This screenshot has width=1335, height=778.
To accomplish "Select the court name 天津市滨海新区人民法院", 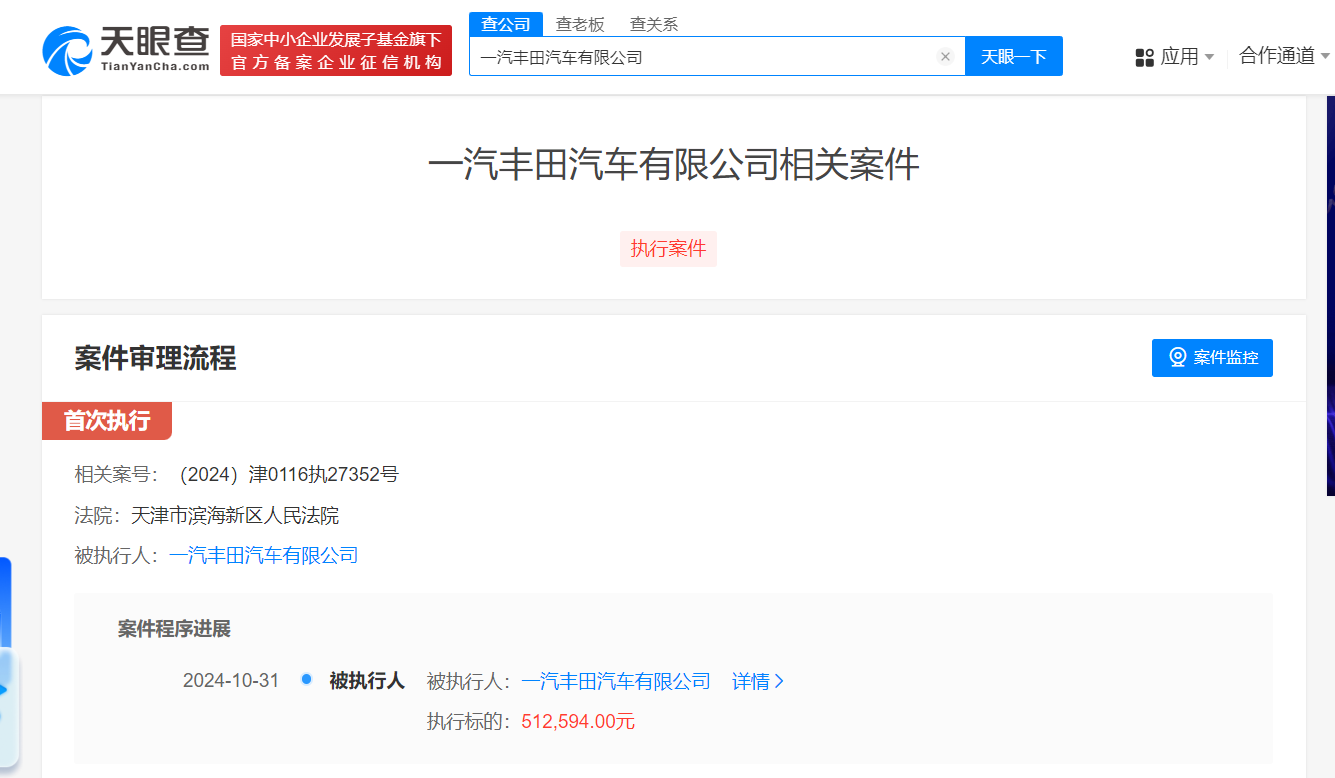I will coord(235,516).
